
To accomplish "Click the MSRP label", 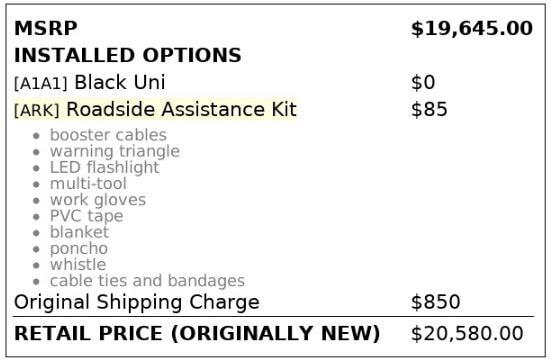I will tap(46, 28).
